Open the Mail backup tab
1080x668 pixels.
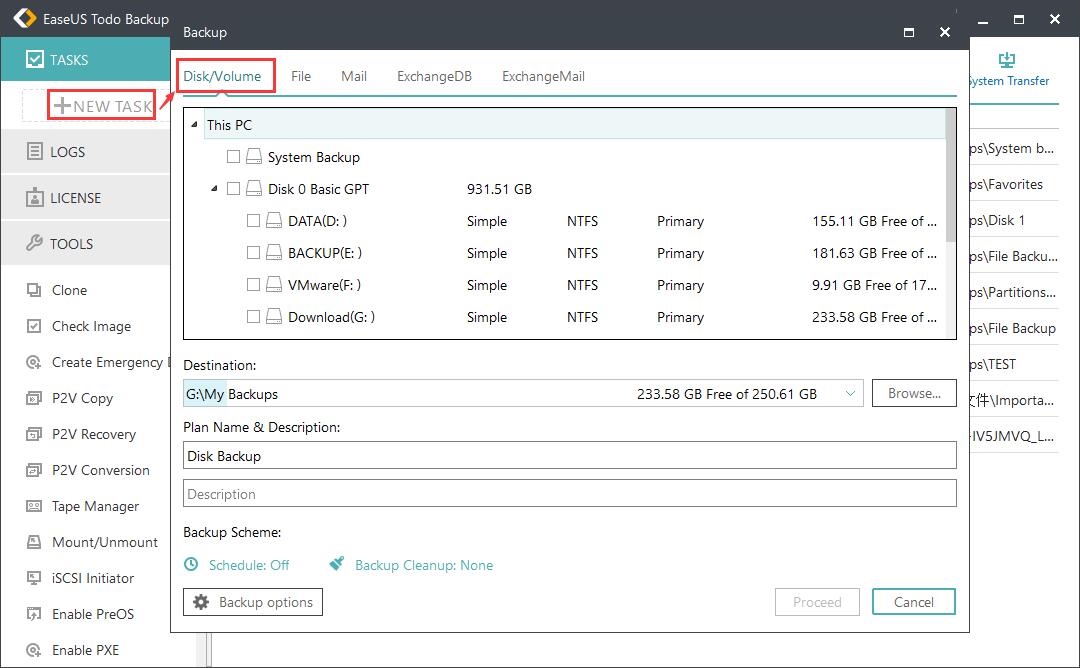click(x=354, y=76)
